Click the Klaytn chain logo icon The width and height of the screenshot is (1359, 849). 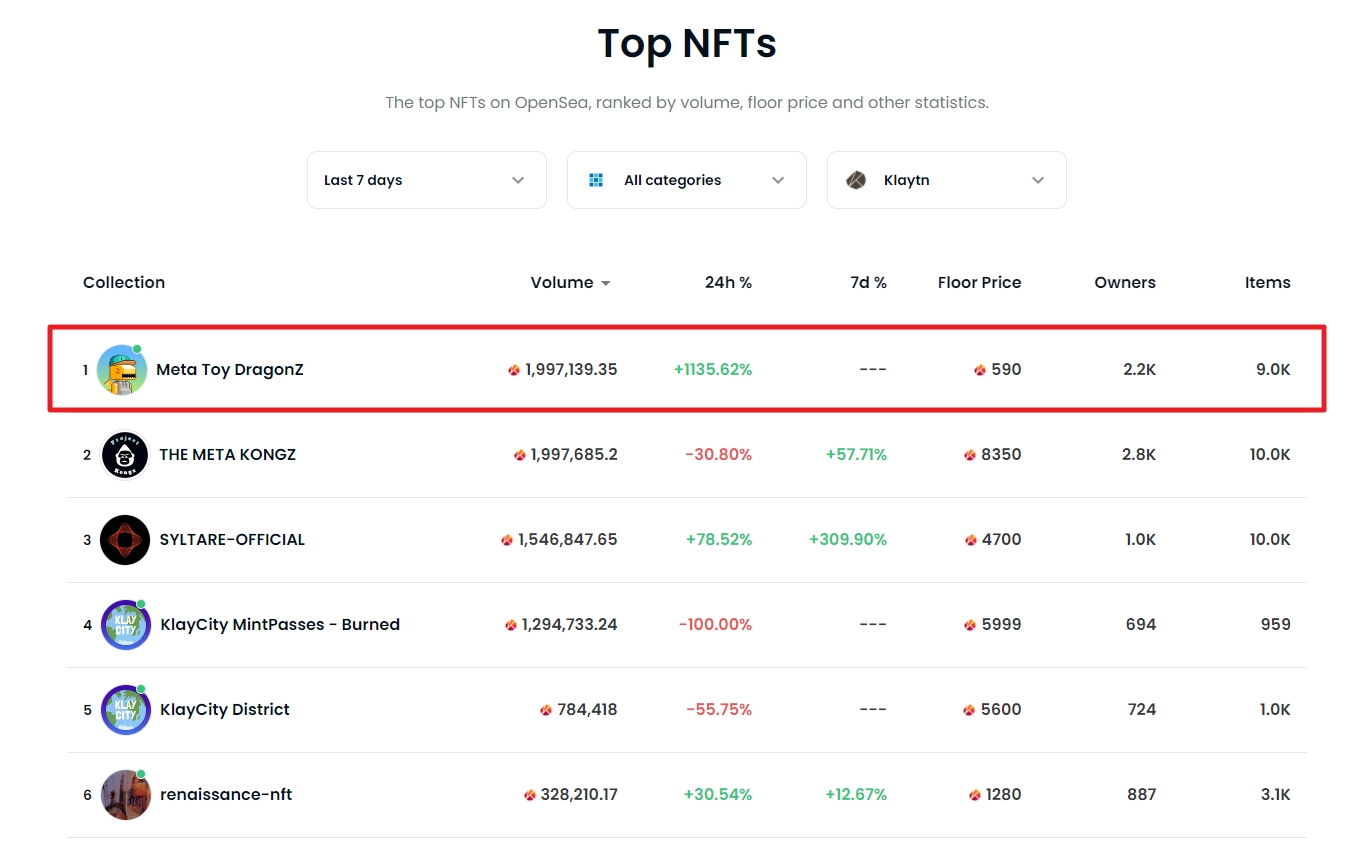click(x=856, y=180)
